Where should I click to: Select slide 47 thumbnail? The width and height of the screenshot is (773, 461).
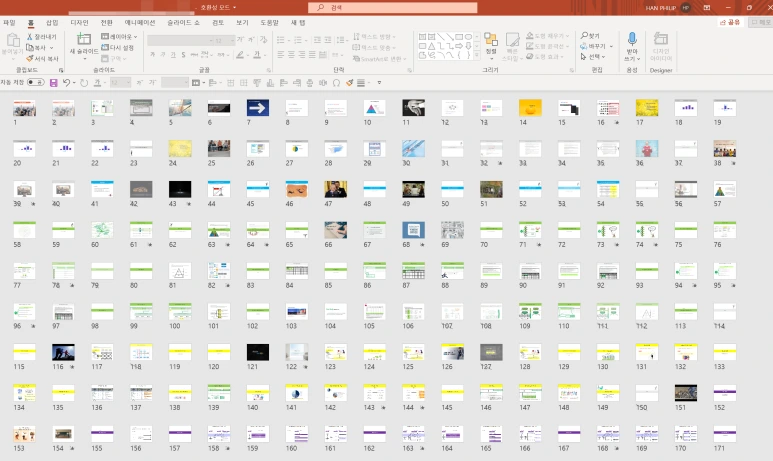pos(336,189)
